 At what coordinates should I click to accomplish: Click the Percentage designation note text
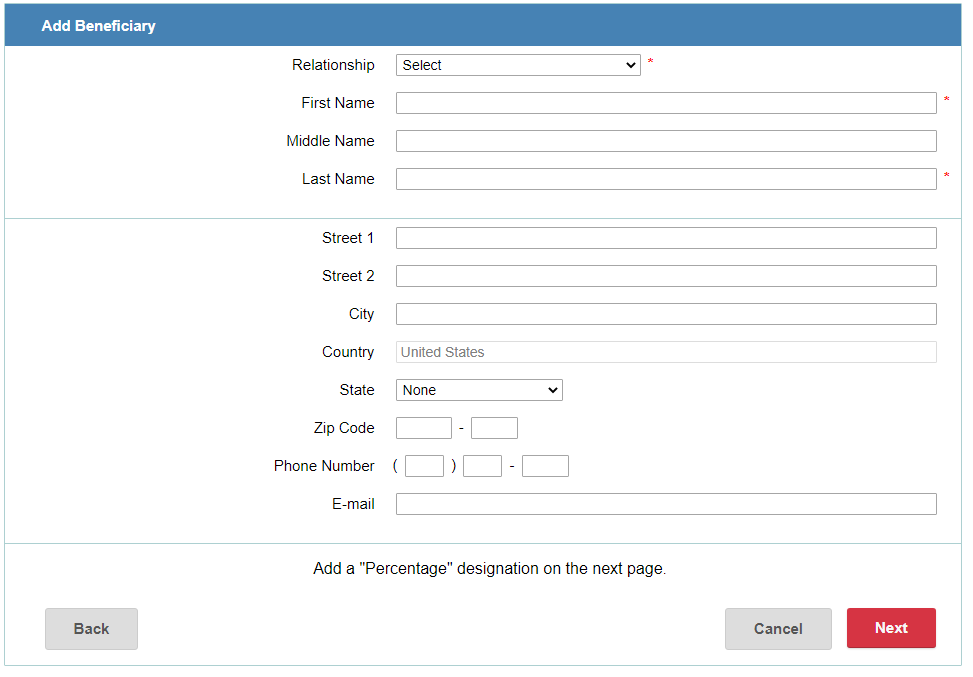pyautogui.click(x=489, y=569)
